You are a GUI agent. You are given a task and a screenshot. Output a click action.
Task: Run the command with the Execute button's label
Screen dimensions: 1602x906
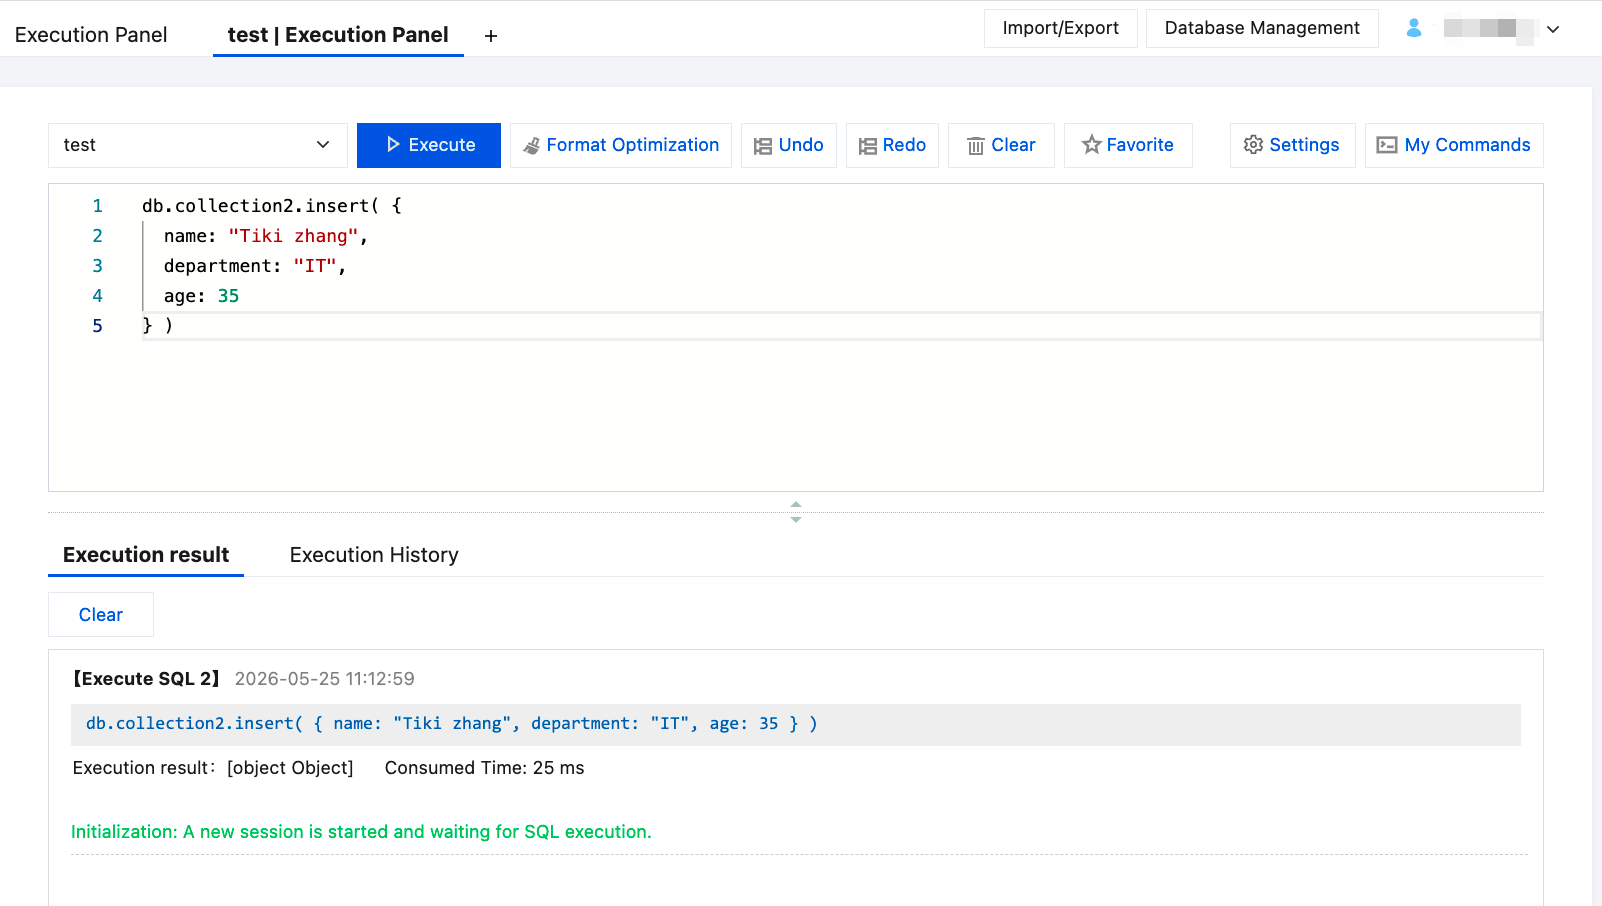pos(442,145)
